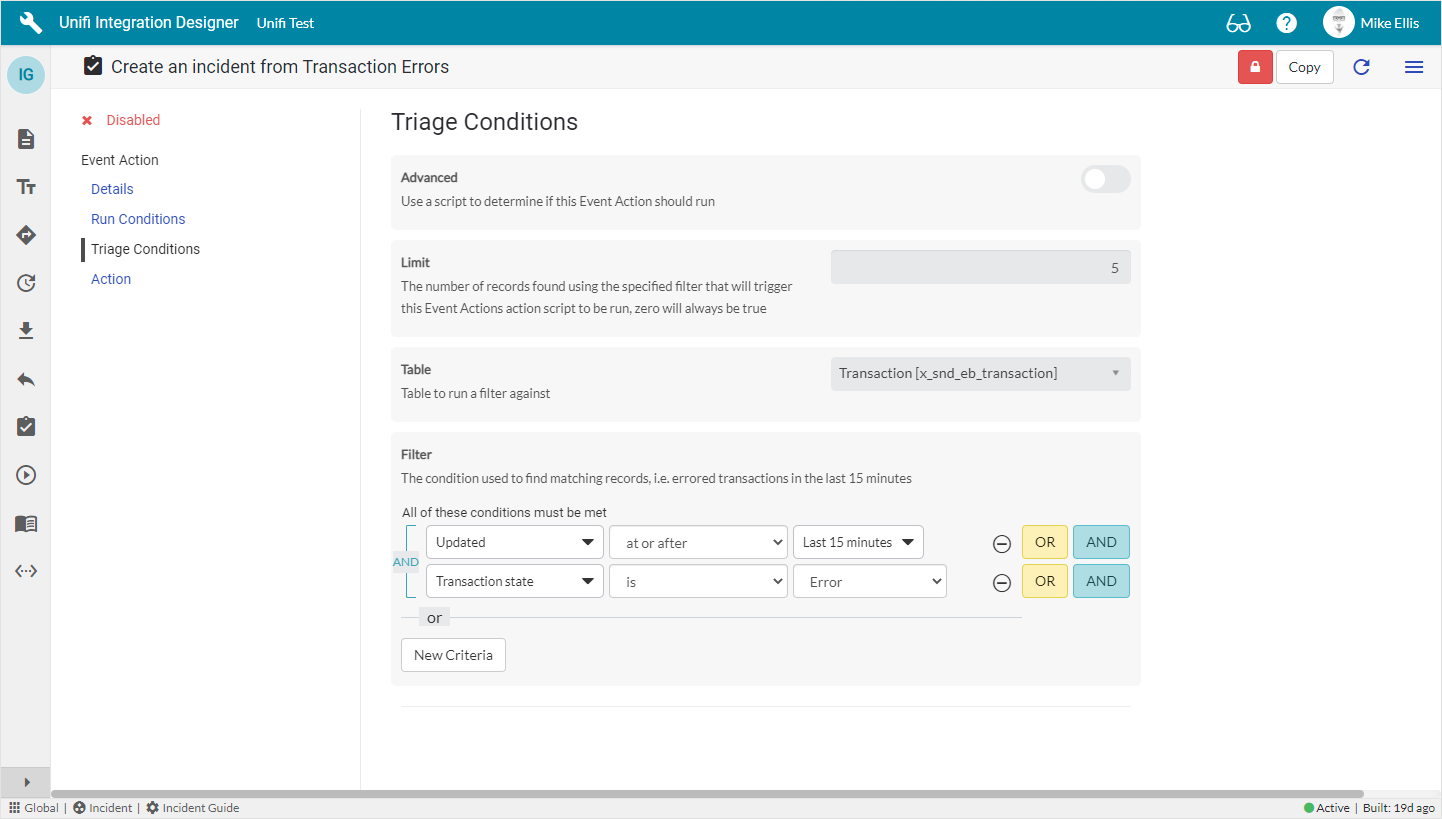
Task: Click the reply arrow icon in the sidebar
Action: click(x=26, y=379)
